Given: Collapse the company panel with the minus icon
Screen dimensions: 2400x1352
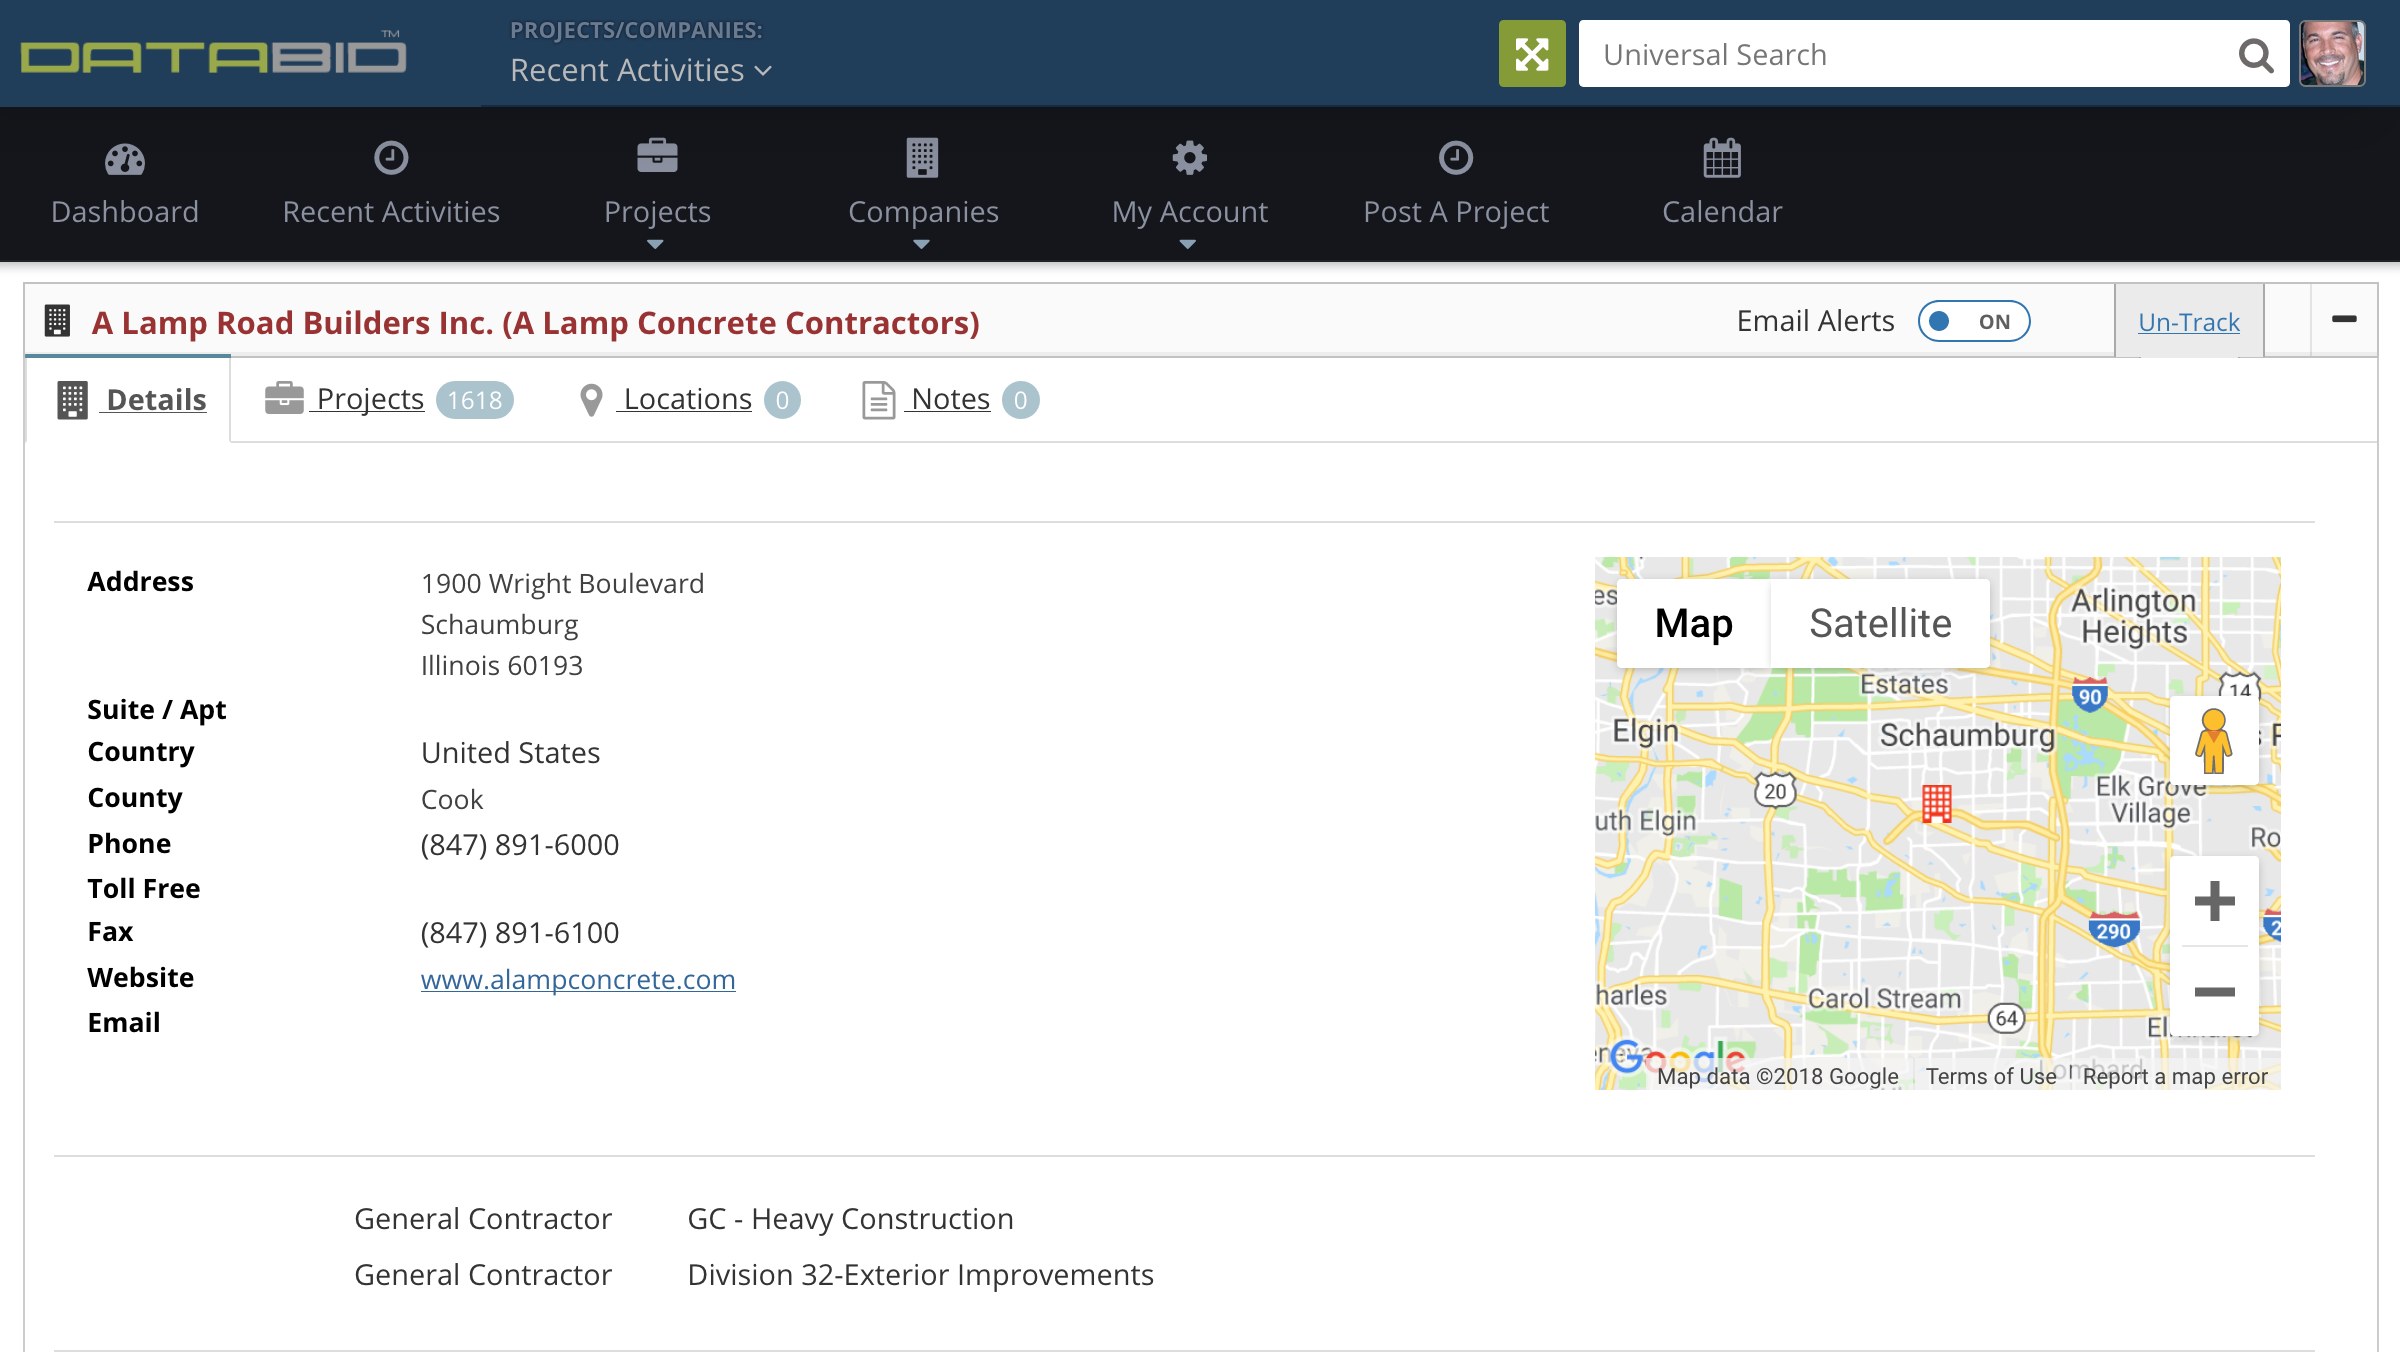Looking at the screenshot, I should (2344, 320).
